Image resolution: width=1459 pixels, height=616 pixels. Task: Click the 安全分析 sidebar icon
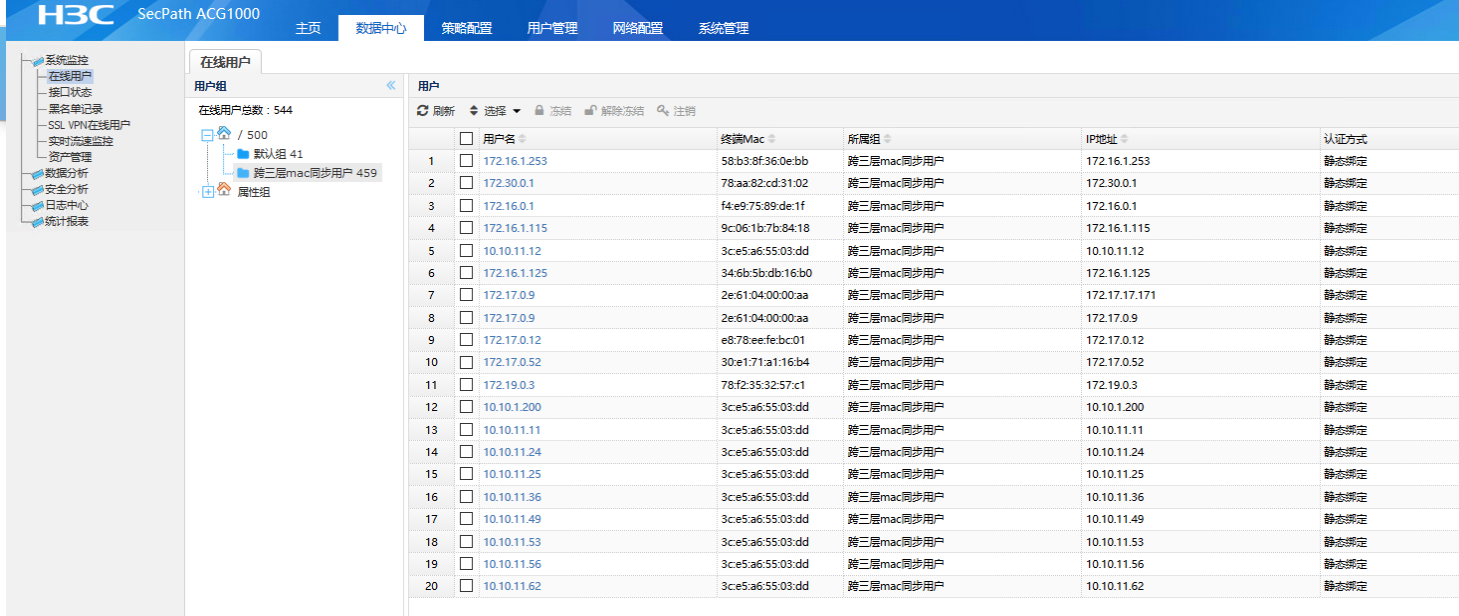(x=38, y=189)
